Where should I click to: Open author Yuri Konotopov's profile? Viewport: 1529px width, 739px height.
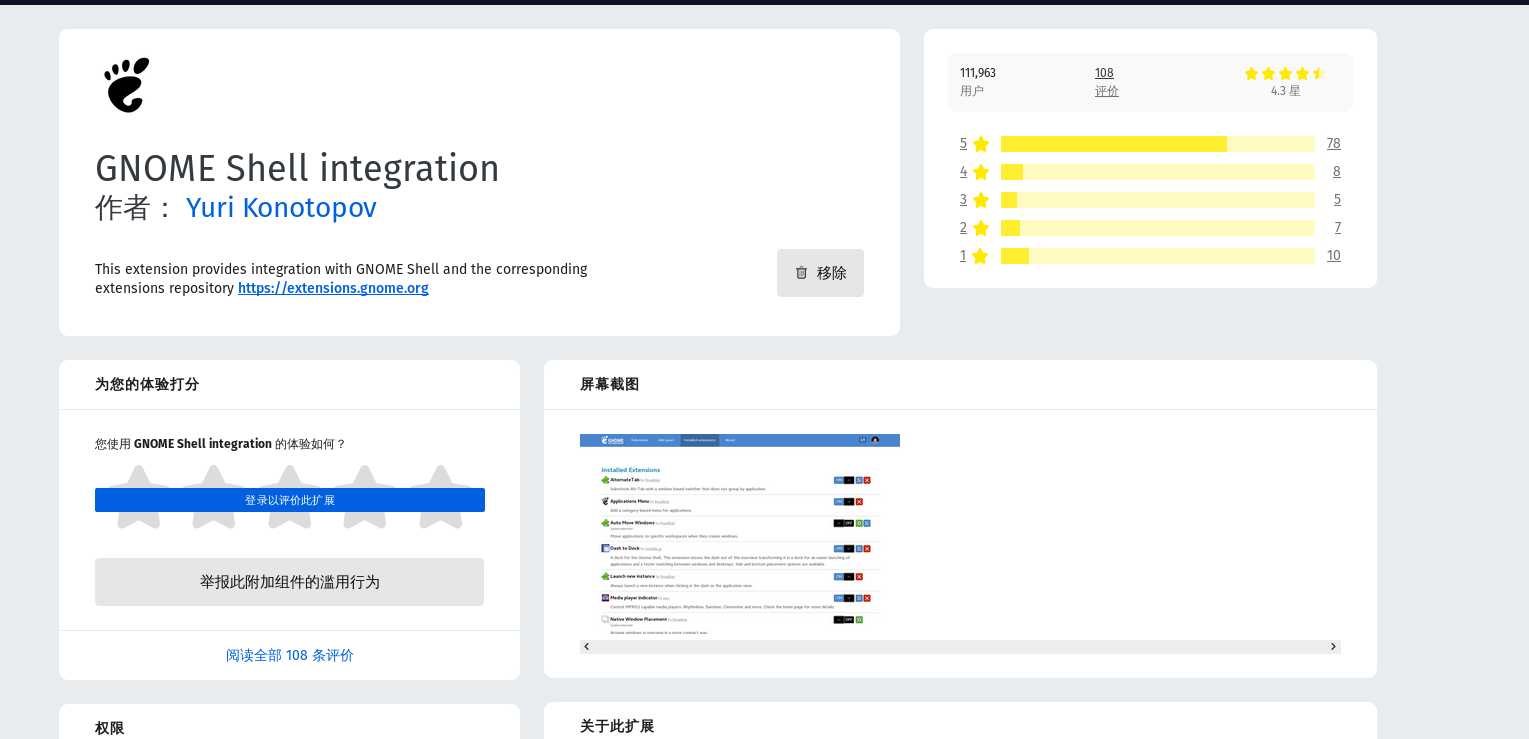pos(281,207)
